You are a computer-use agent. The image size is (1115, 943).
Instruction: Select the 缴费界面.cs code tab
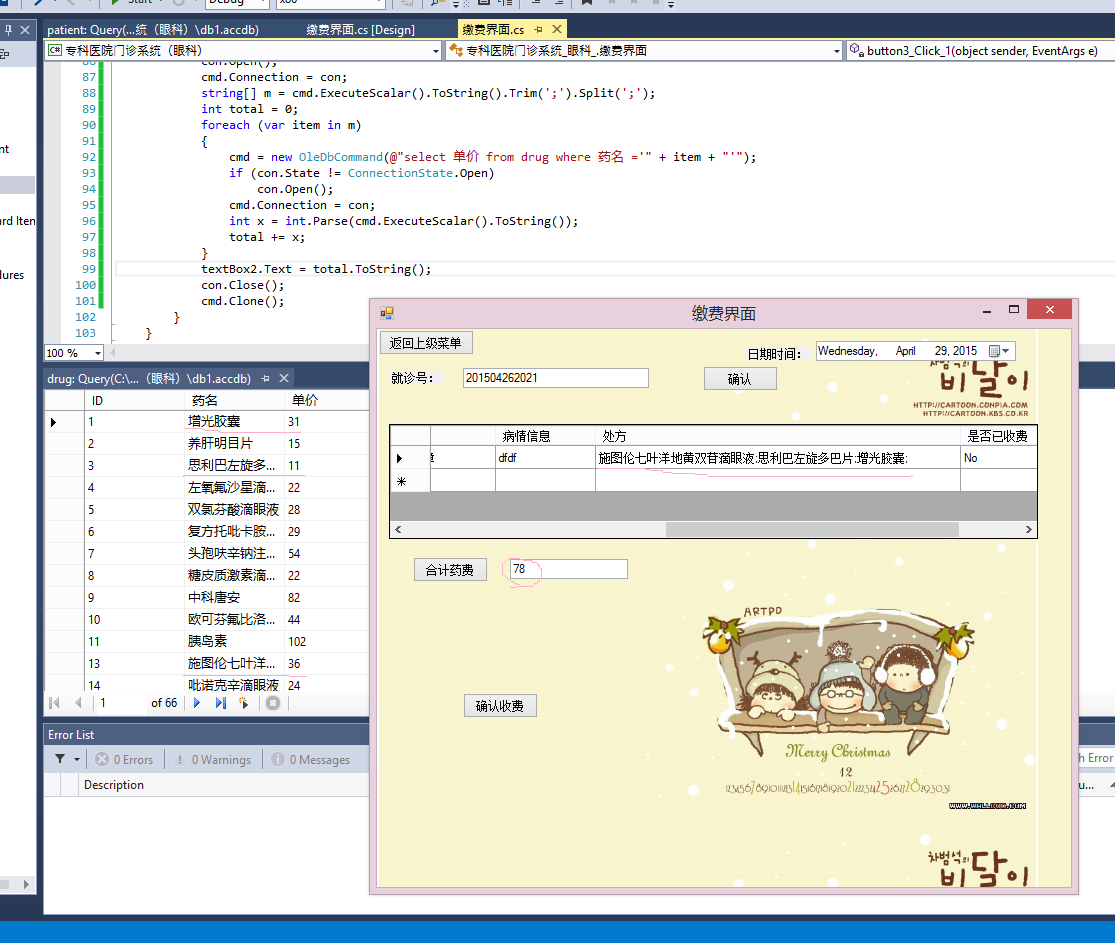pos(493,29)
